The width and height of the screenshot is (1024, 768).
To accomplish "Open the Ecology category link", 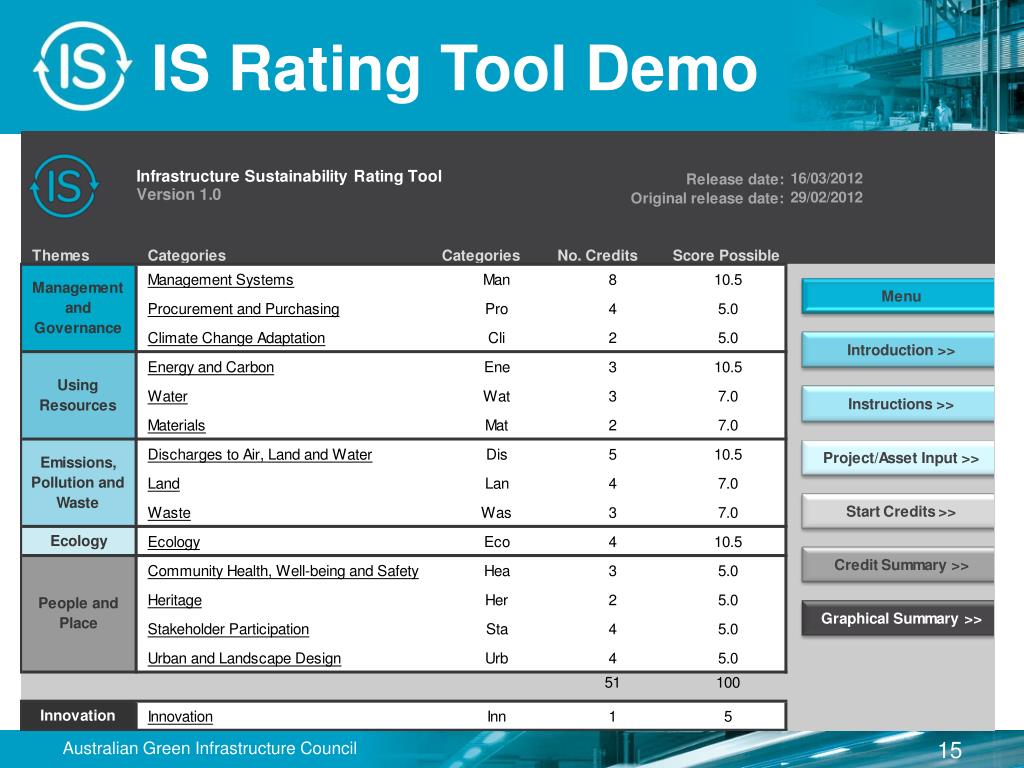I will 173,542.
